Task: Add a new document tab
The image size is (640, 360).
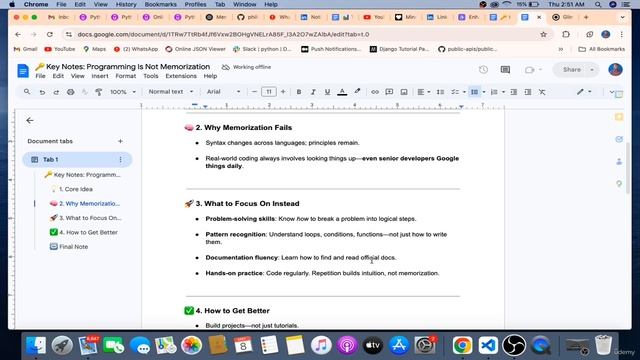Action: click(120, 141)
